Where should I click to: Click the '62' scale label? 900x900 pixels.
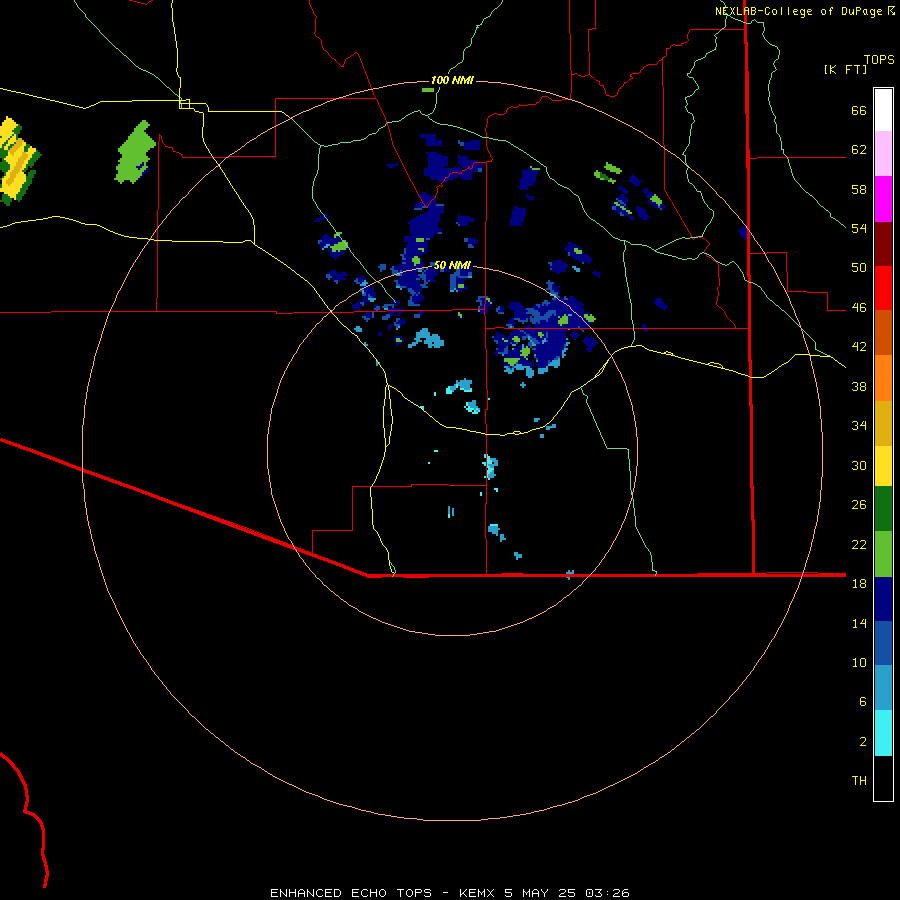(859, 150)
